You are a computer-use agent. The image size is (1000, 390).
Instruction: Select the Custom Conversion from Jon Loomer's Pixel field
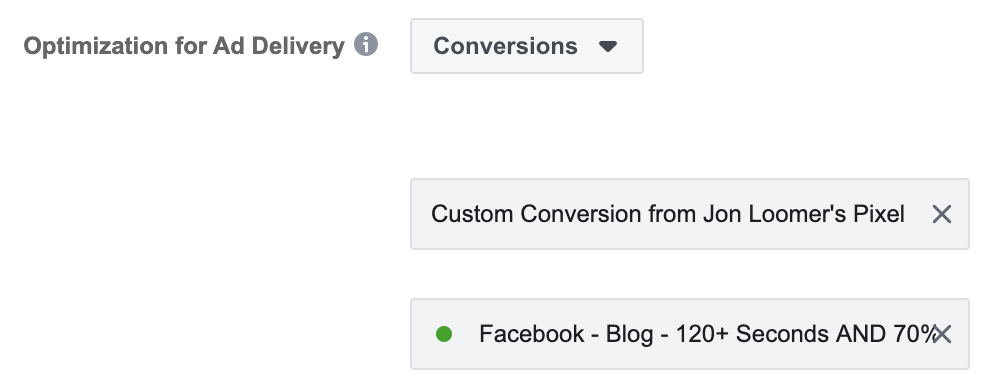[x=689, y=214]
